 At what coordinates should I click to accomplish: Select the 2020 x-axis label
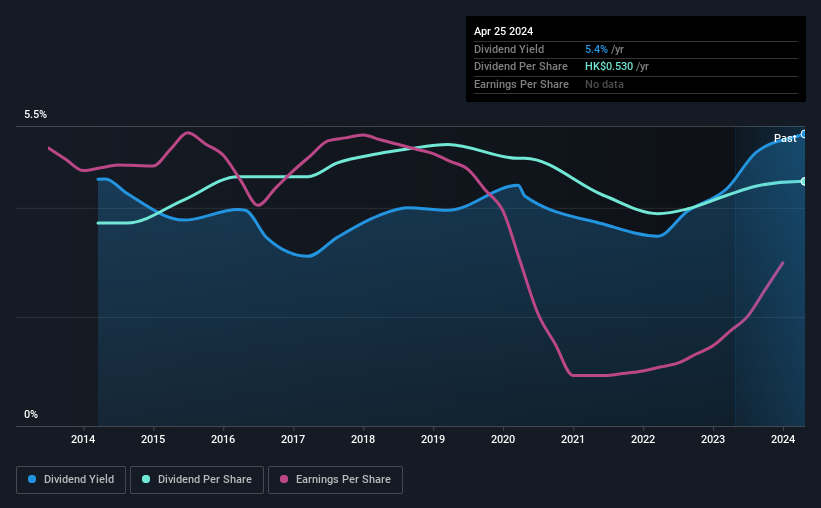click(503, 439)
